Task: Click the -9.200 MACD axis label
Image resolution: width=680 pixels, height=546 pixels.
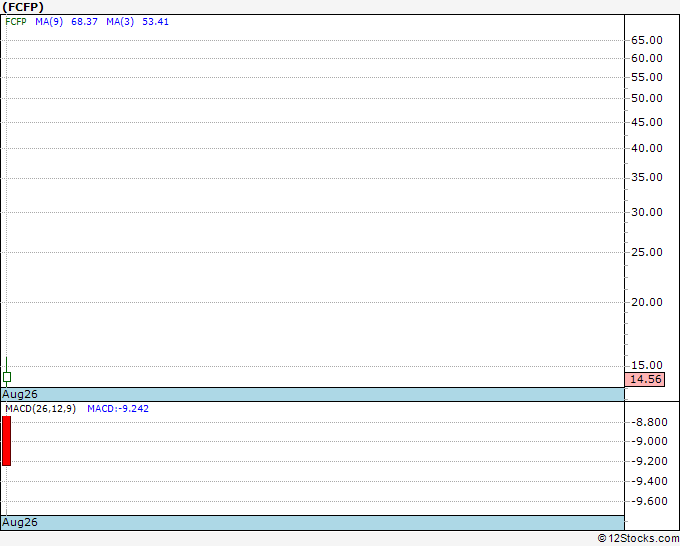Action: click(649, 461)
